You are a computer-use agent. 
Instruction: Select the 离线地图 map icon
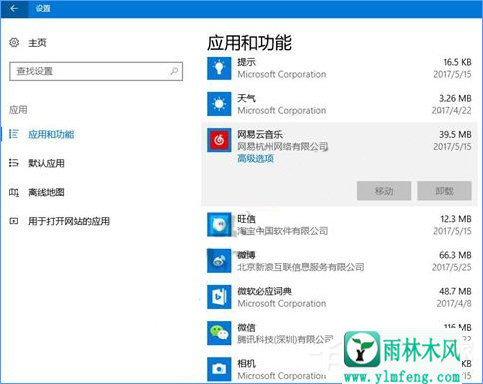point(13,192)
